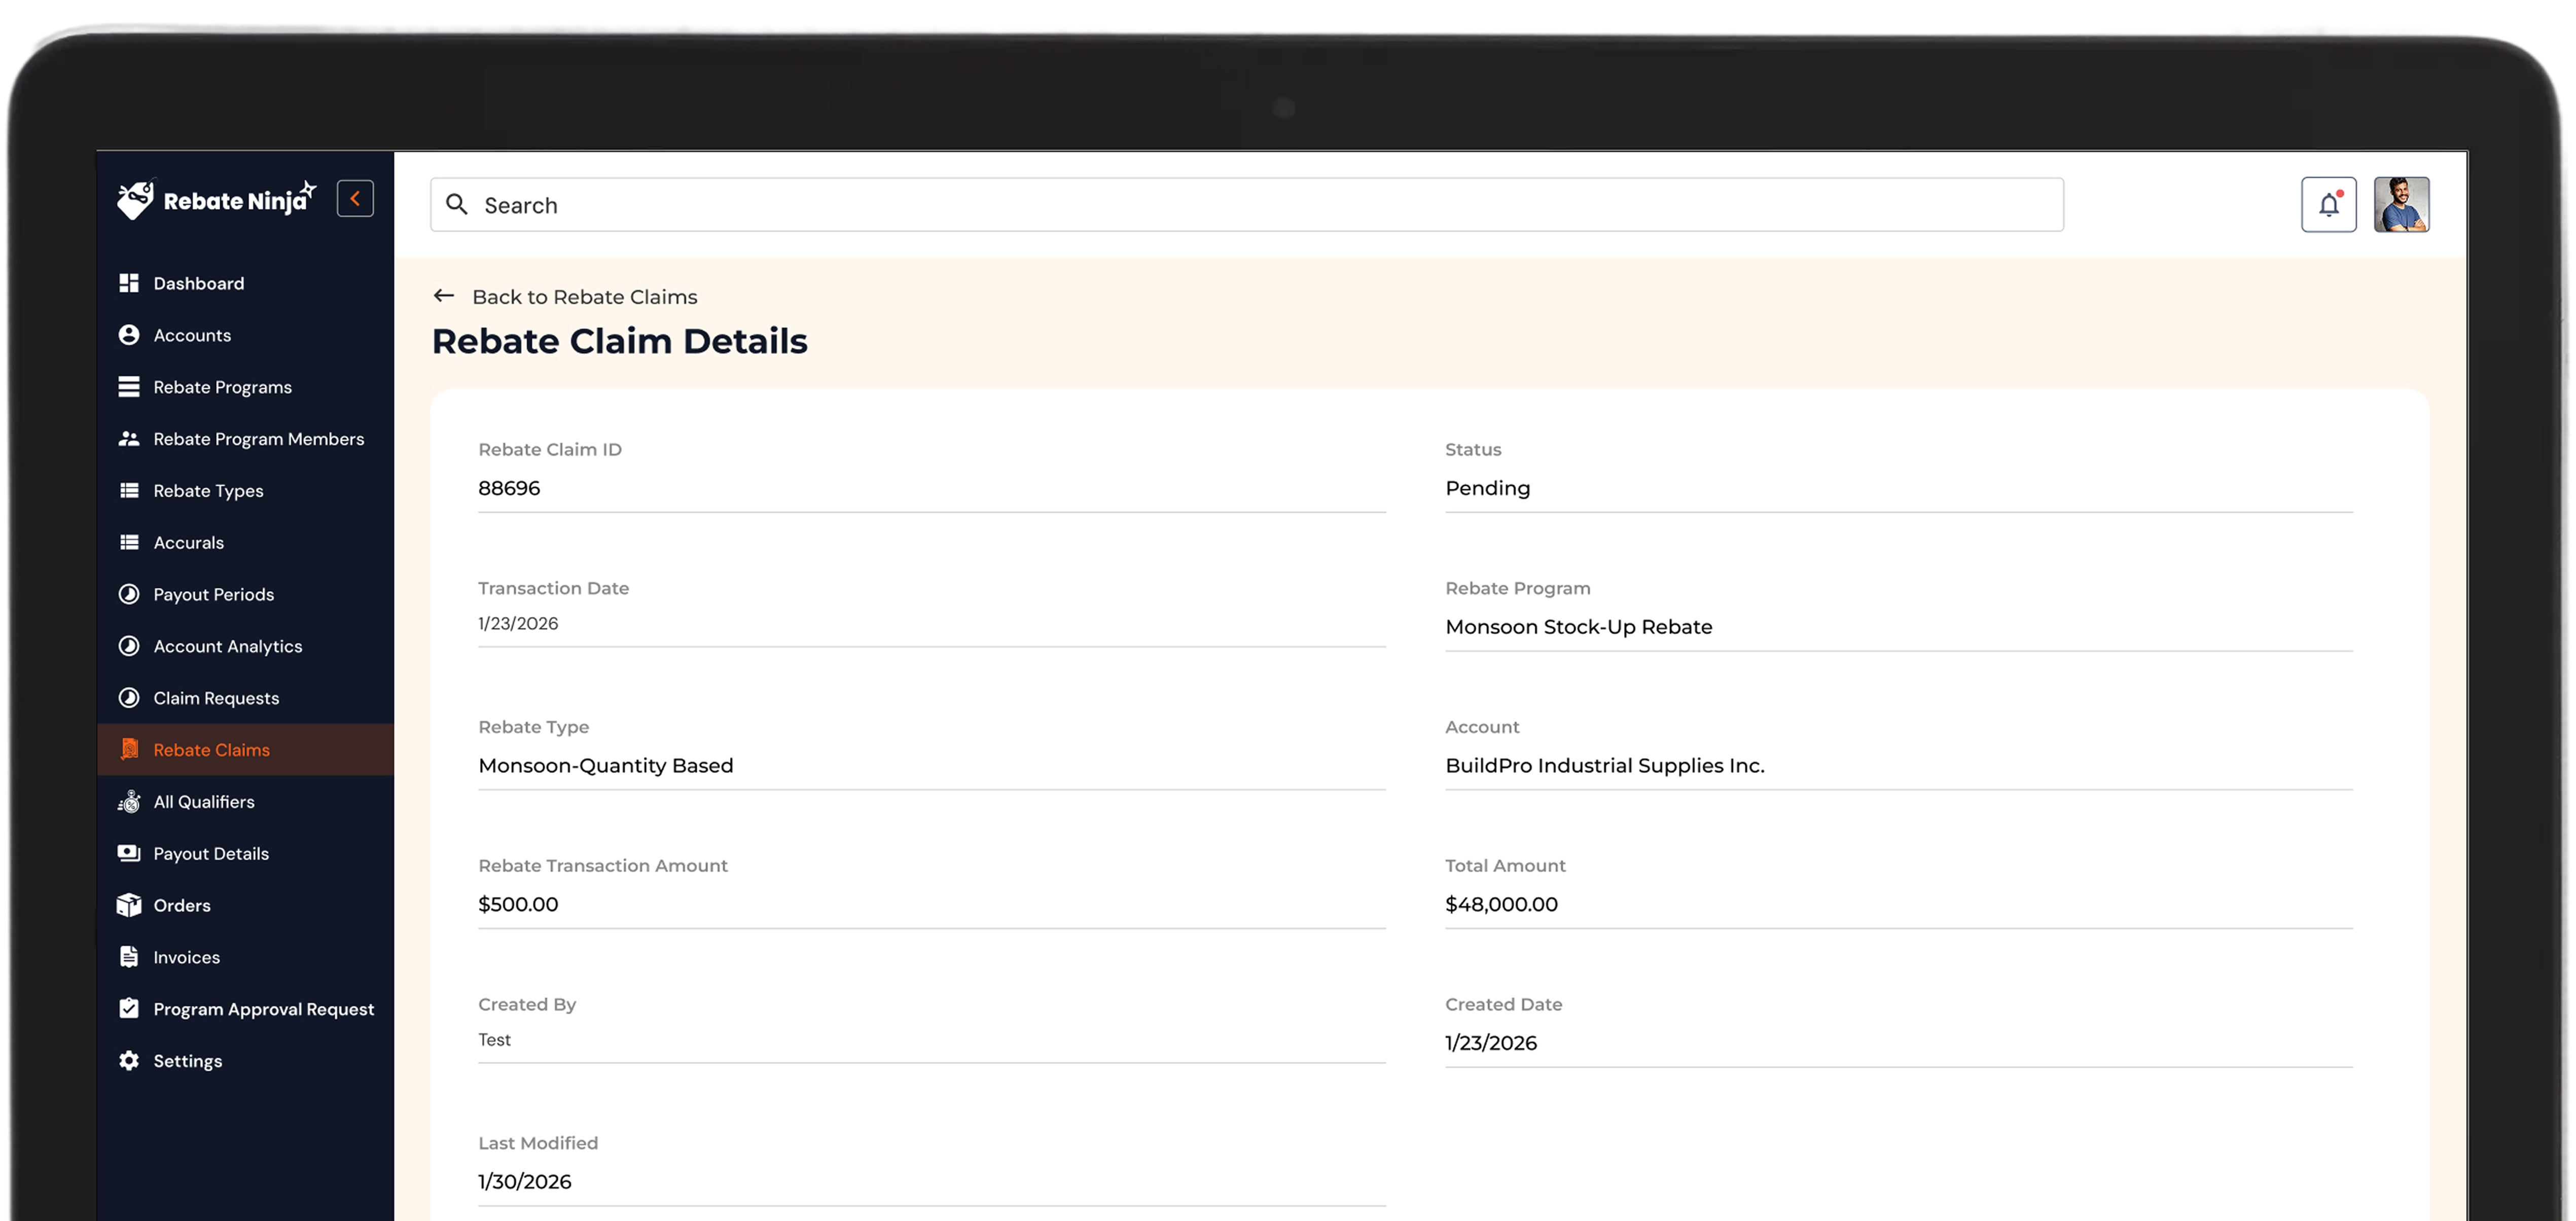Open Claim Requests
2576x1221 pixels.
coord(246,698)
